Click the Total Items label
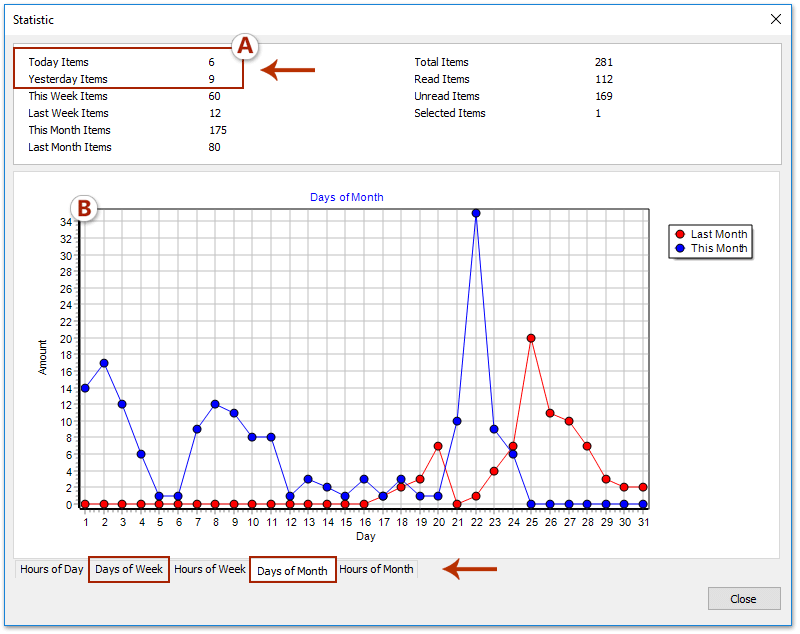The height and width of the screenshot is (634, 800). tap(441, 62)
